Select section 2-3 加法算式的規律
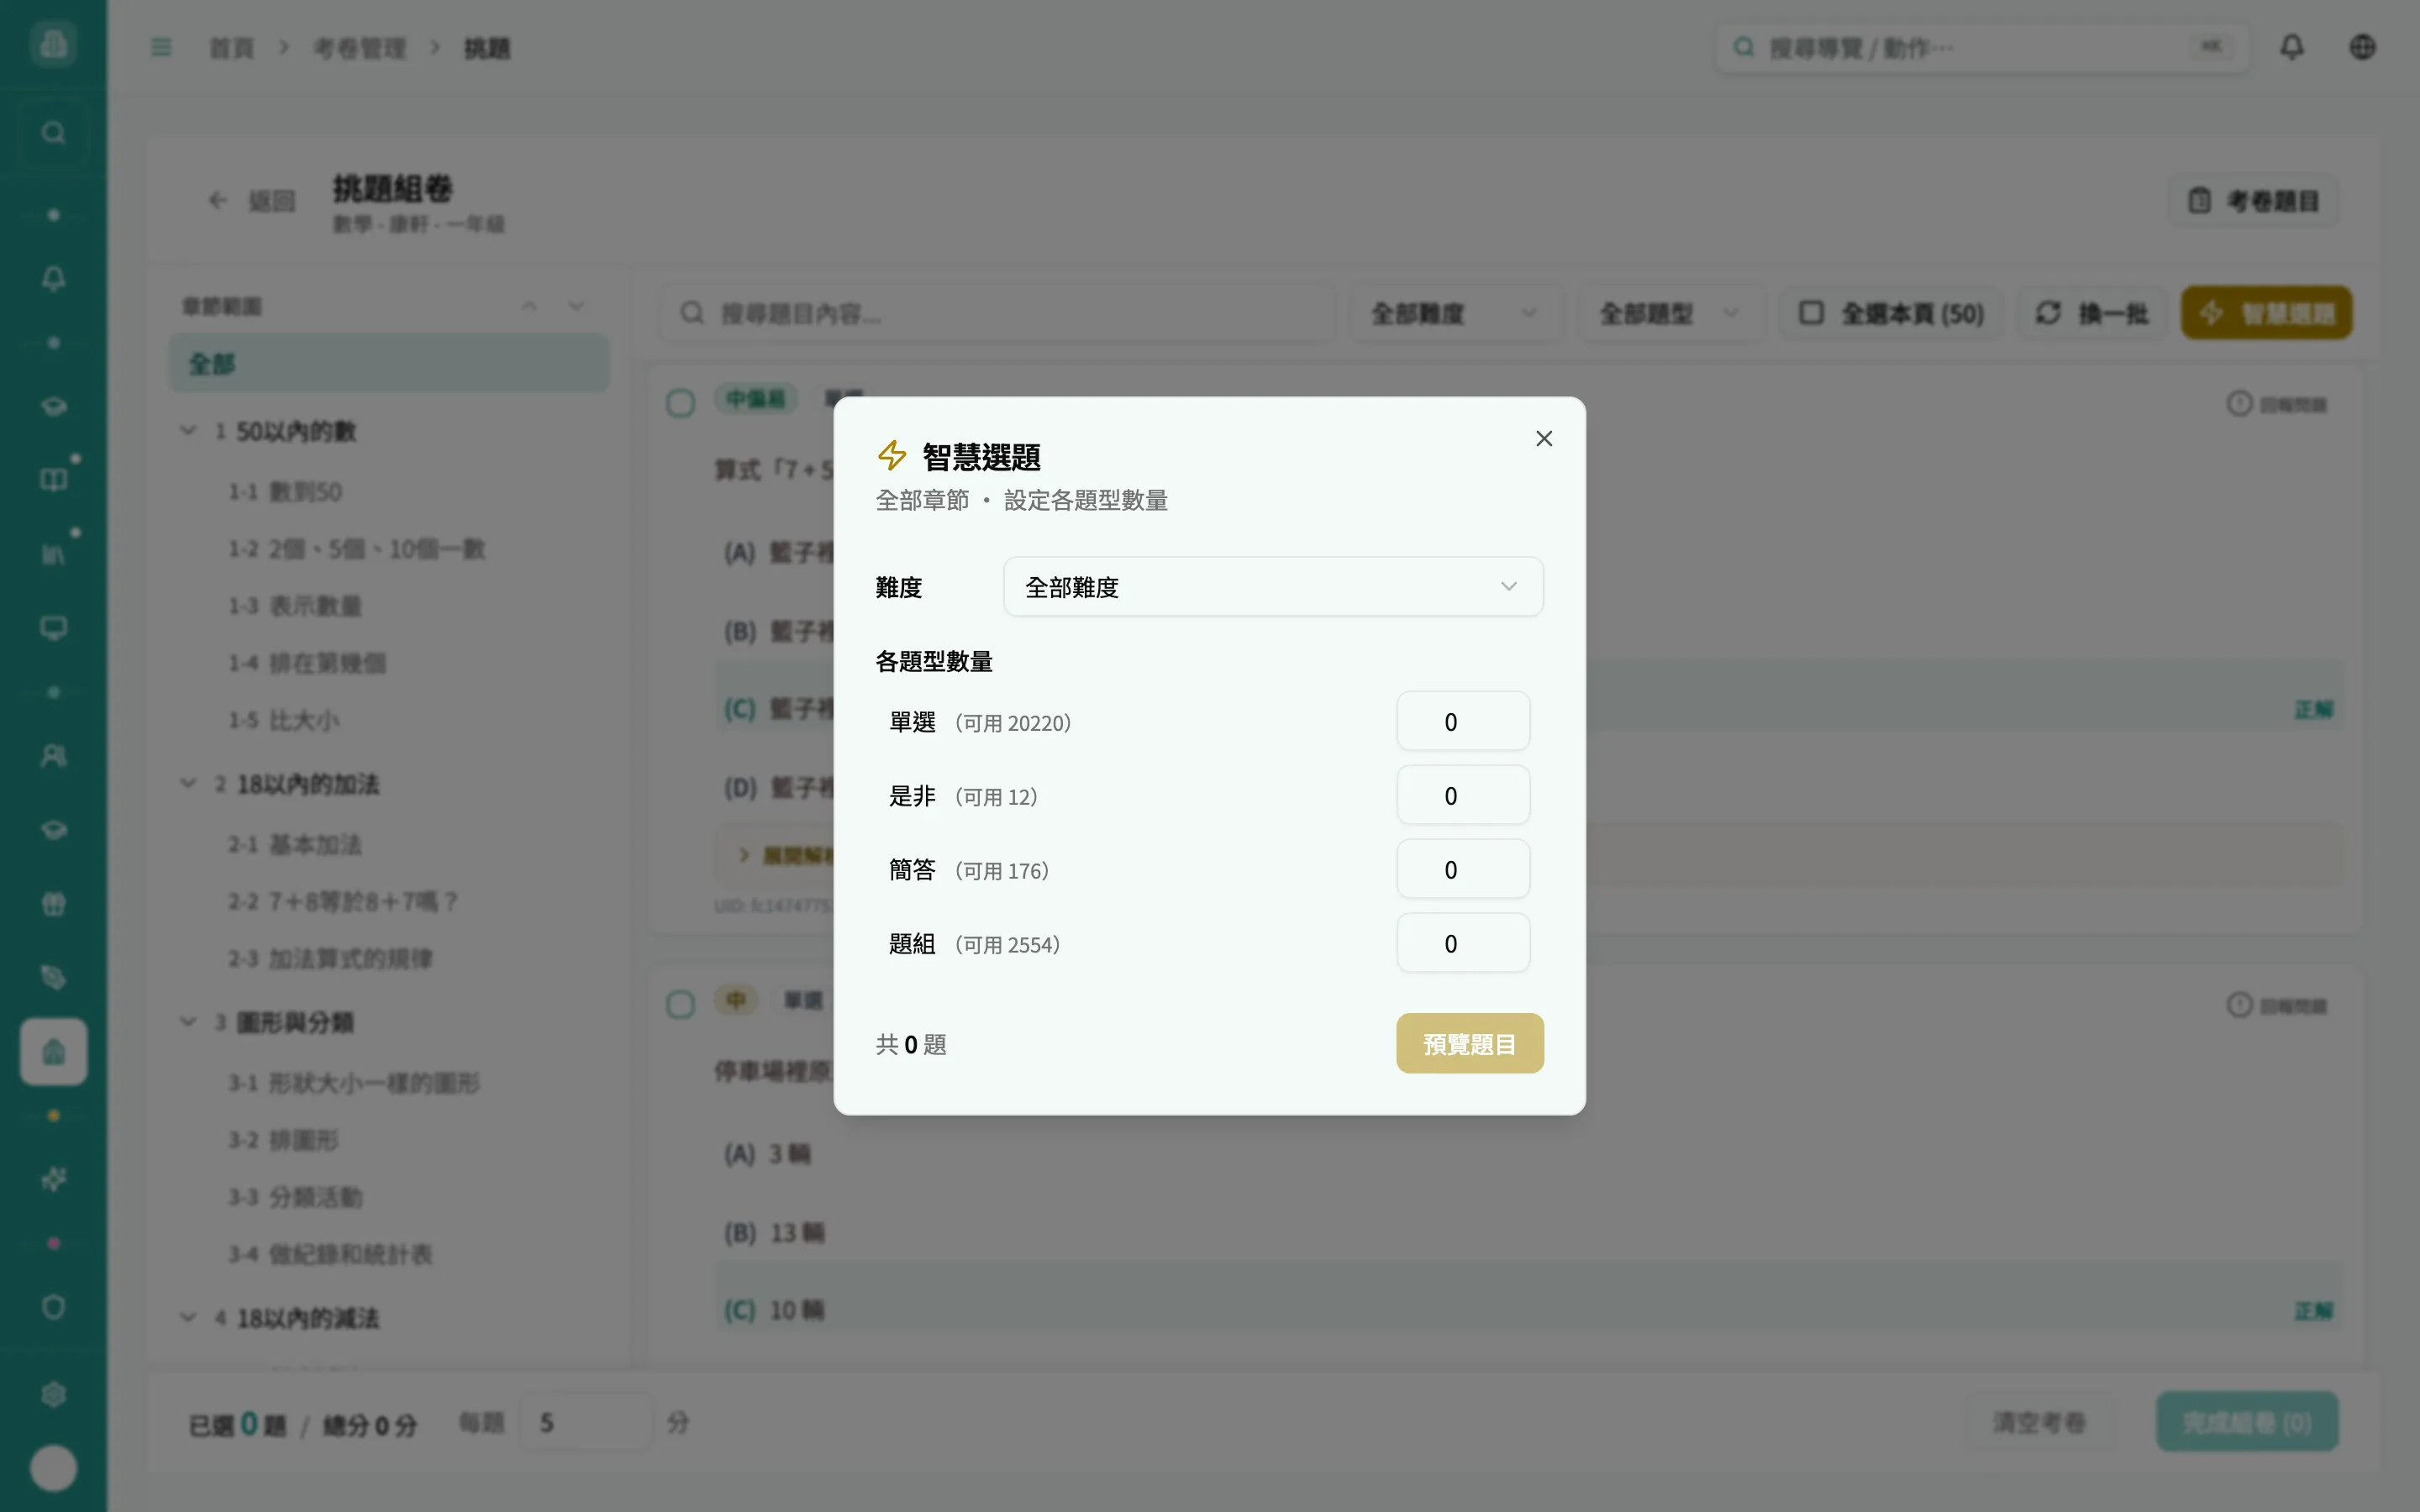The image size is (2420, 1512). (330, 959)
